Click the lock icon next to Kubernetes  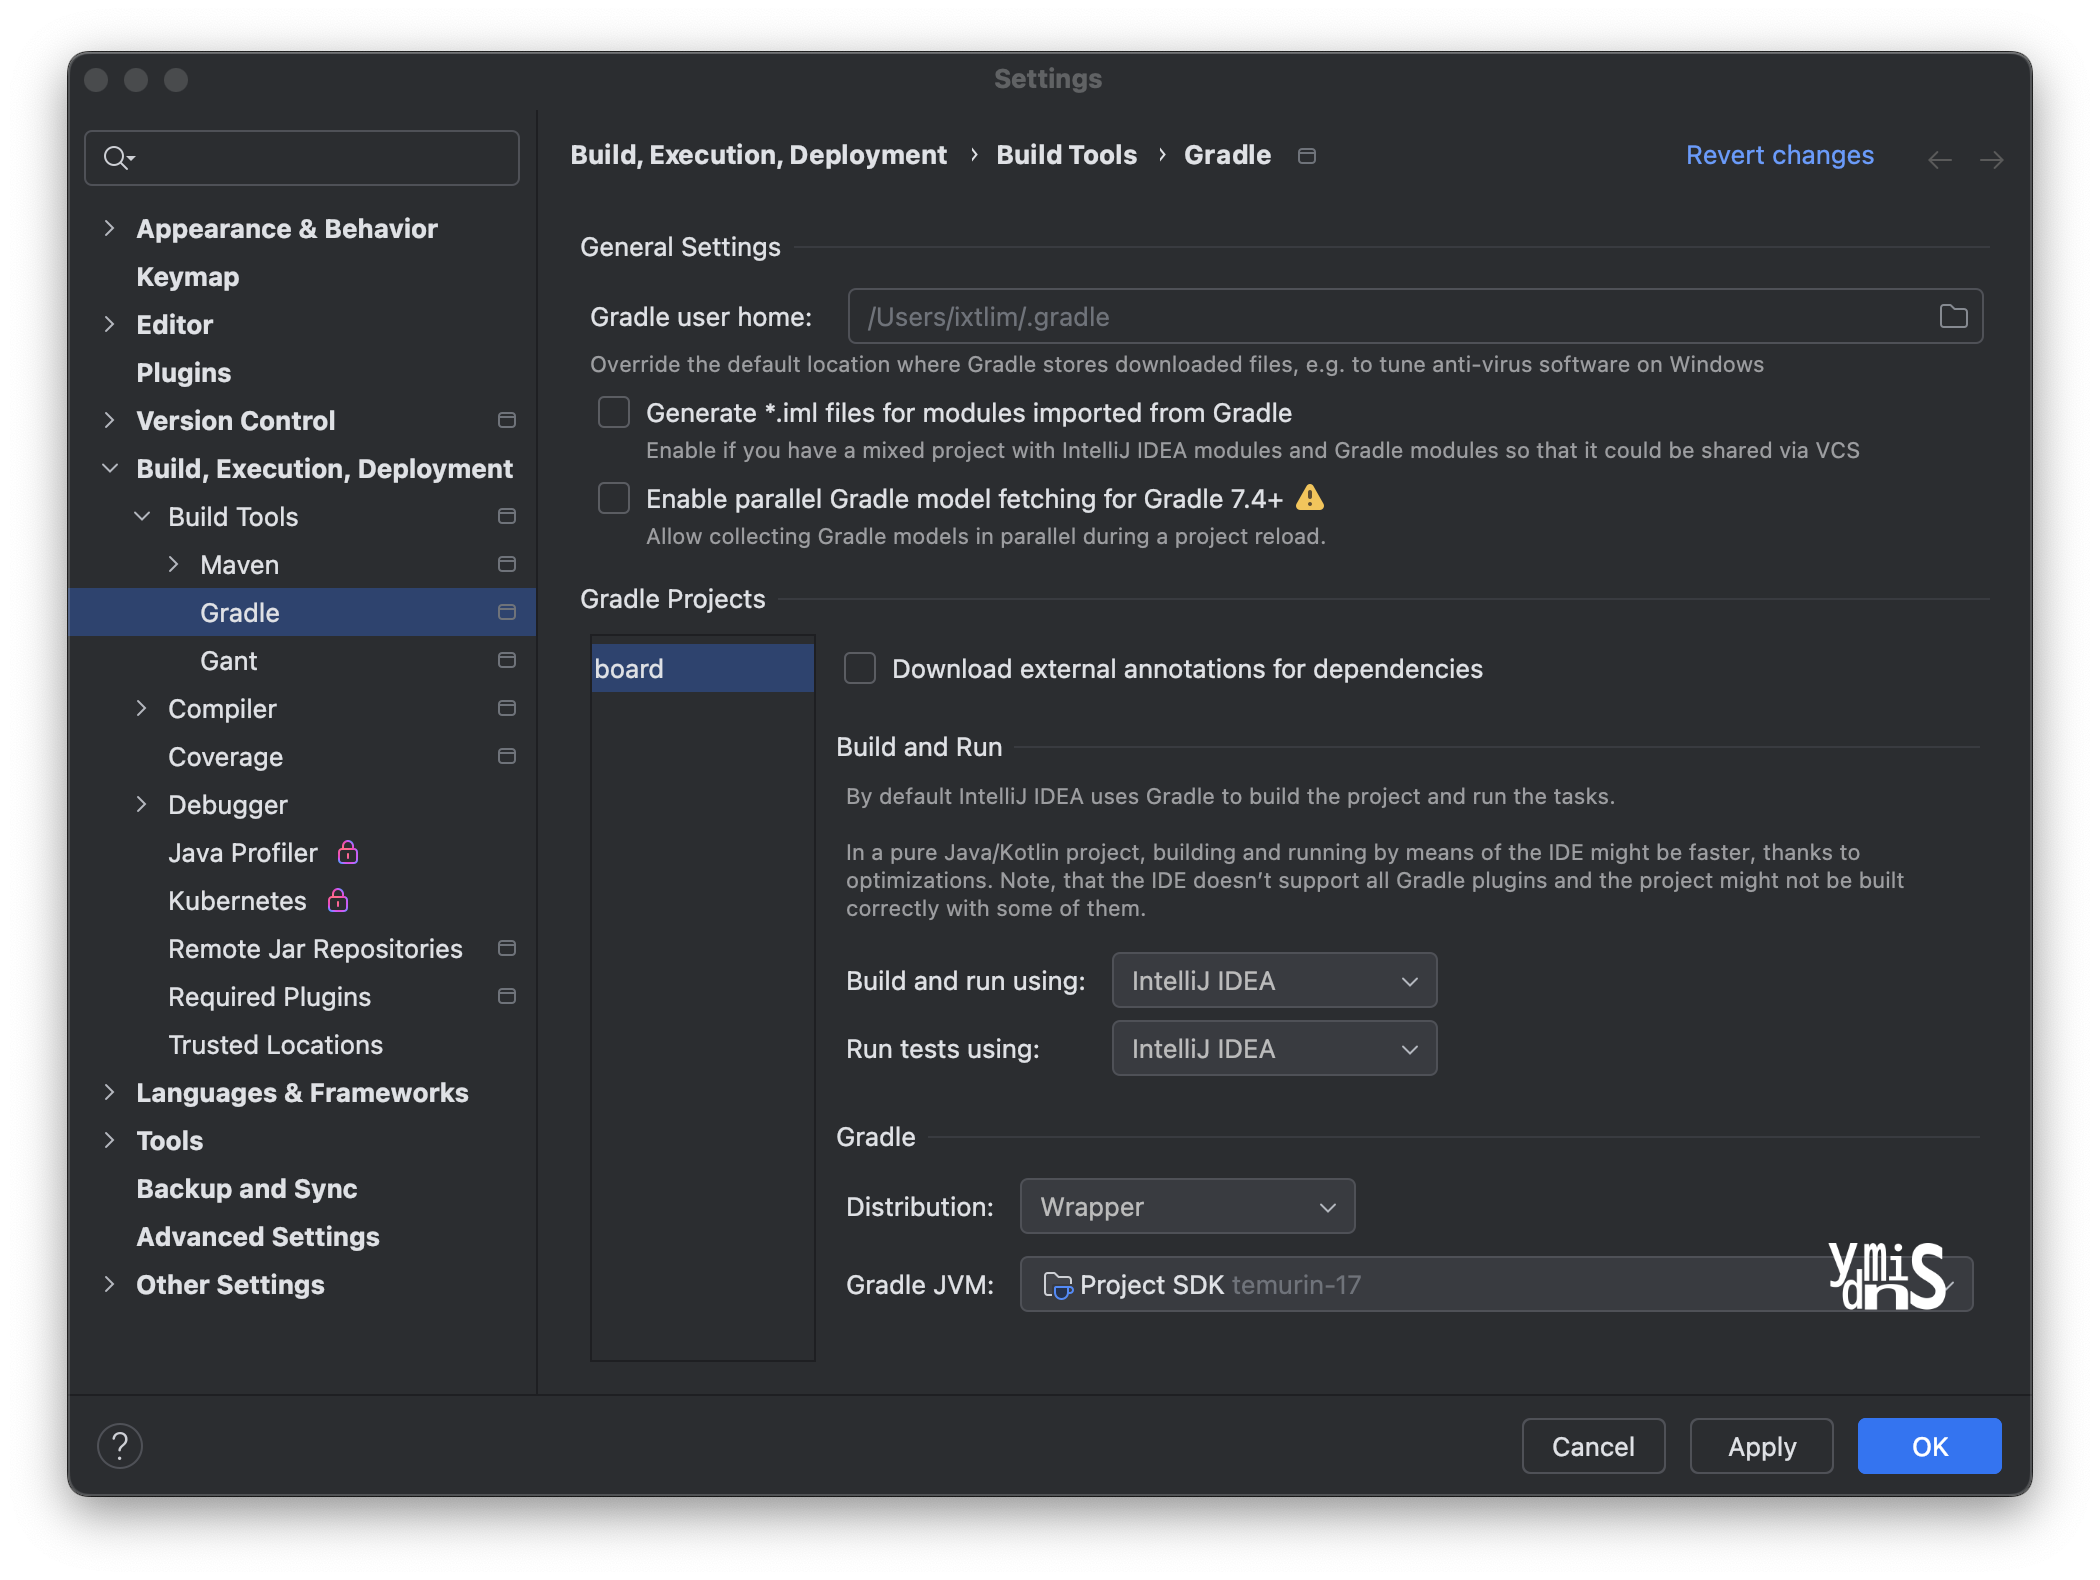coord(337,901)
